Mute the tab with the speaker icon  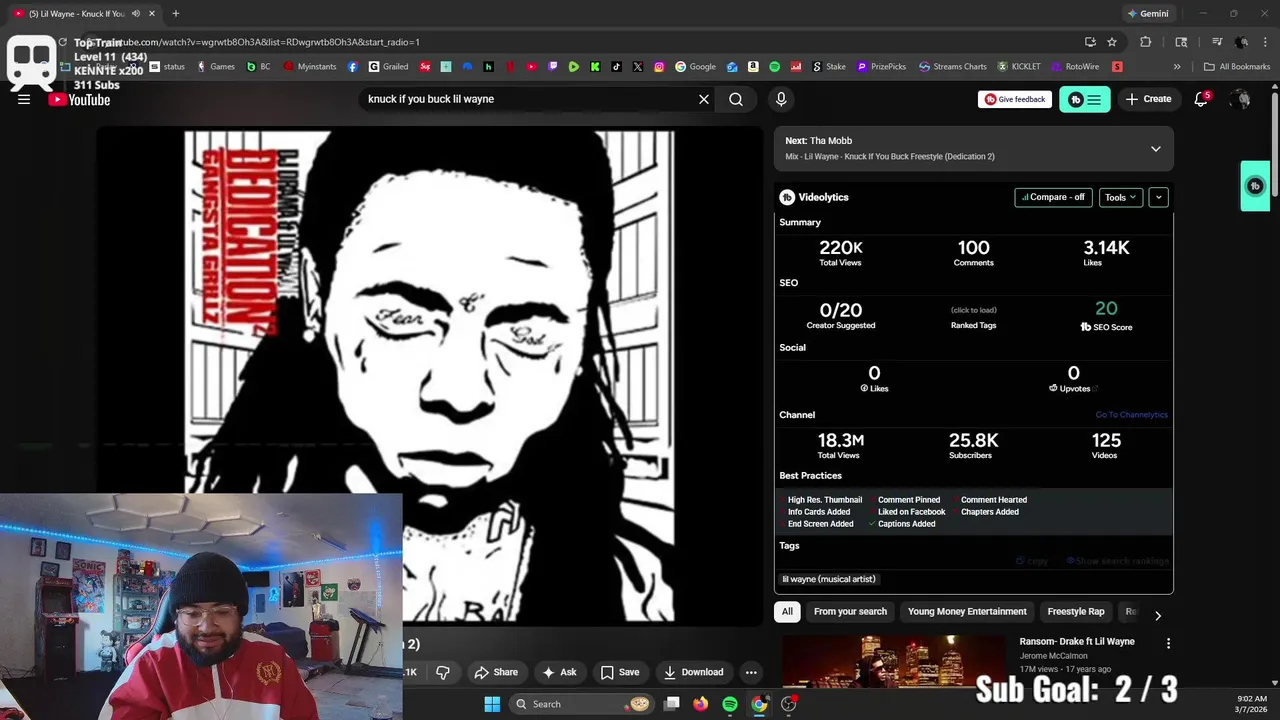[x=135, y=14]
